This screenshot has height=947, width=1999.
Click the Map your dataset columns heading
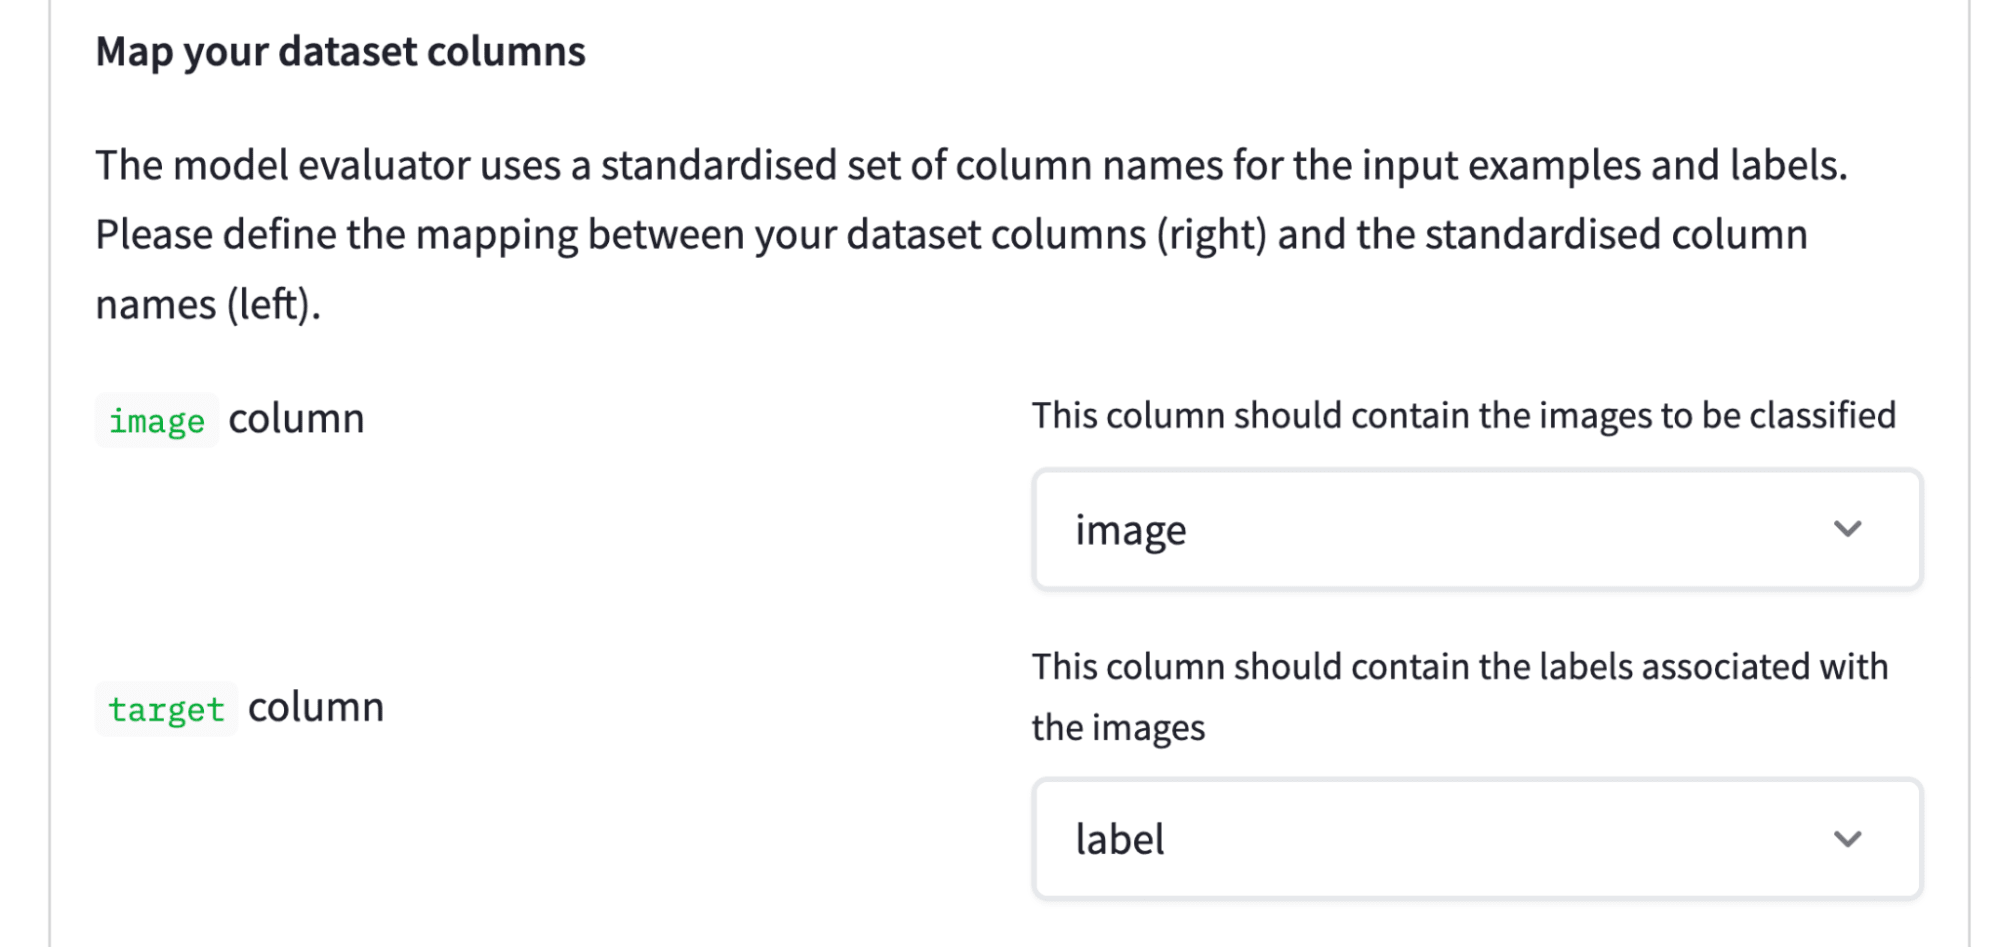341,50
